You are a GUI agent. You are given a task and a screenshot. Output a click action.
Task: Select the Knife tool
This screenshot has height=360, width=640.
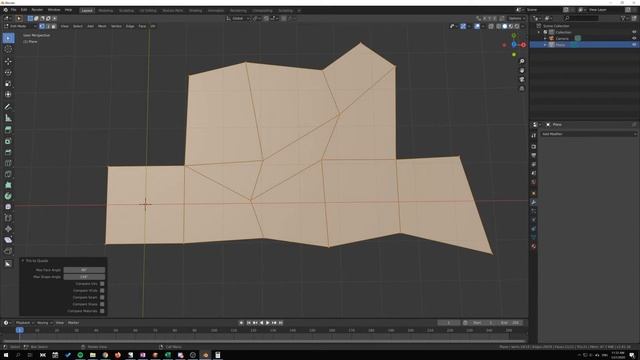pyautogui.click(x=8, y=174)
